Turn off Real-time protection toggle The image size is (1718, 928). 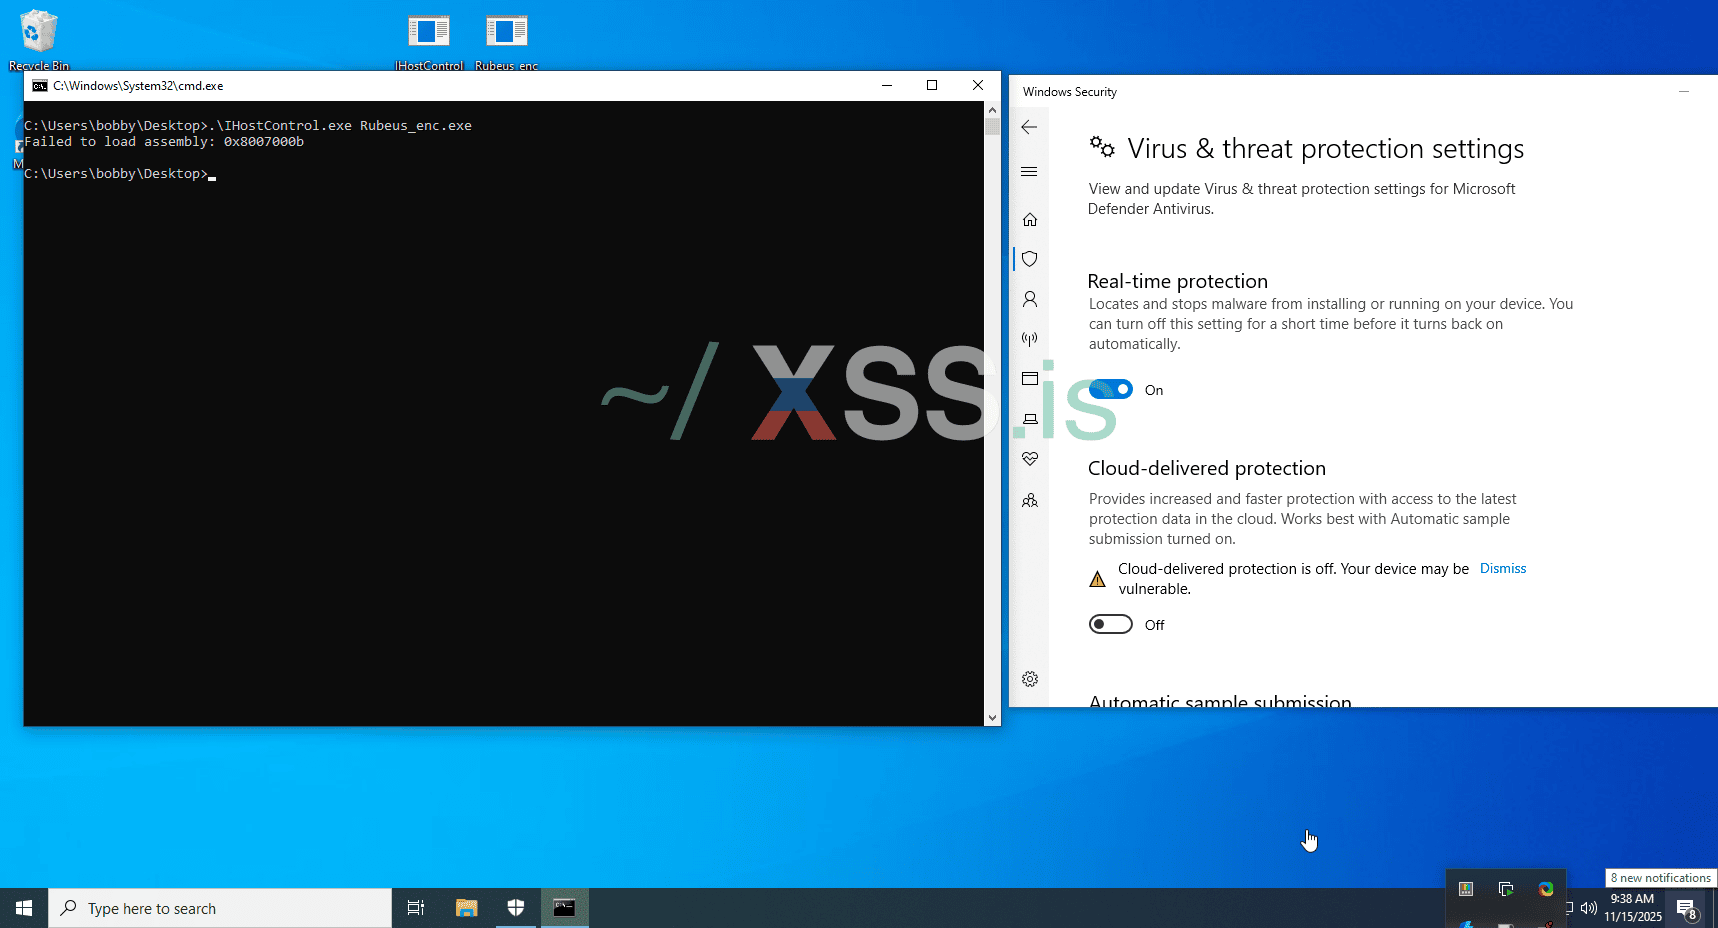[x=1111, y=389]
